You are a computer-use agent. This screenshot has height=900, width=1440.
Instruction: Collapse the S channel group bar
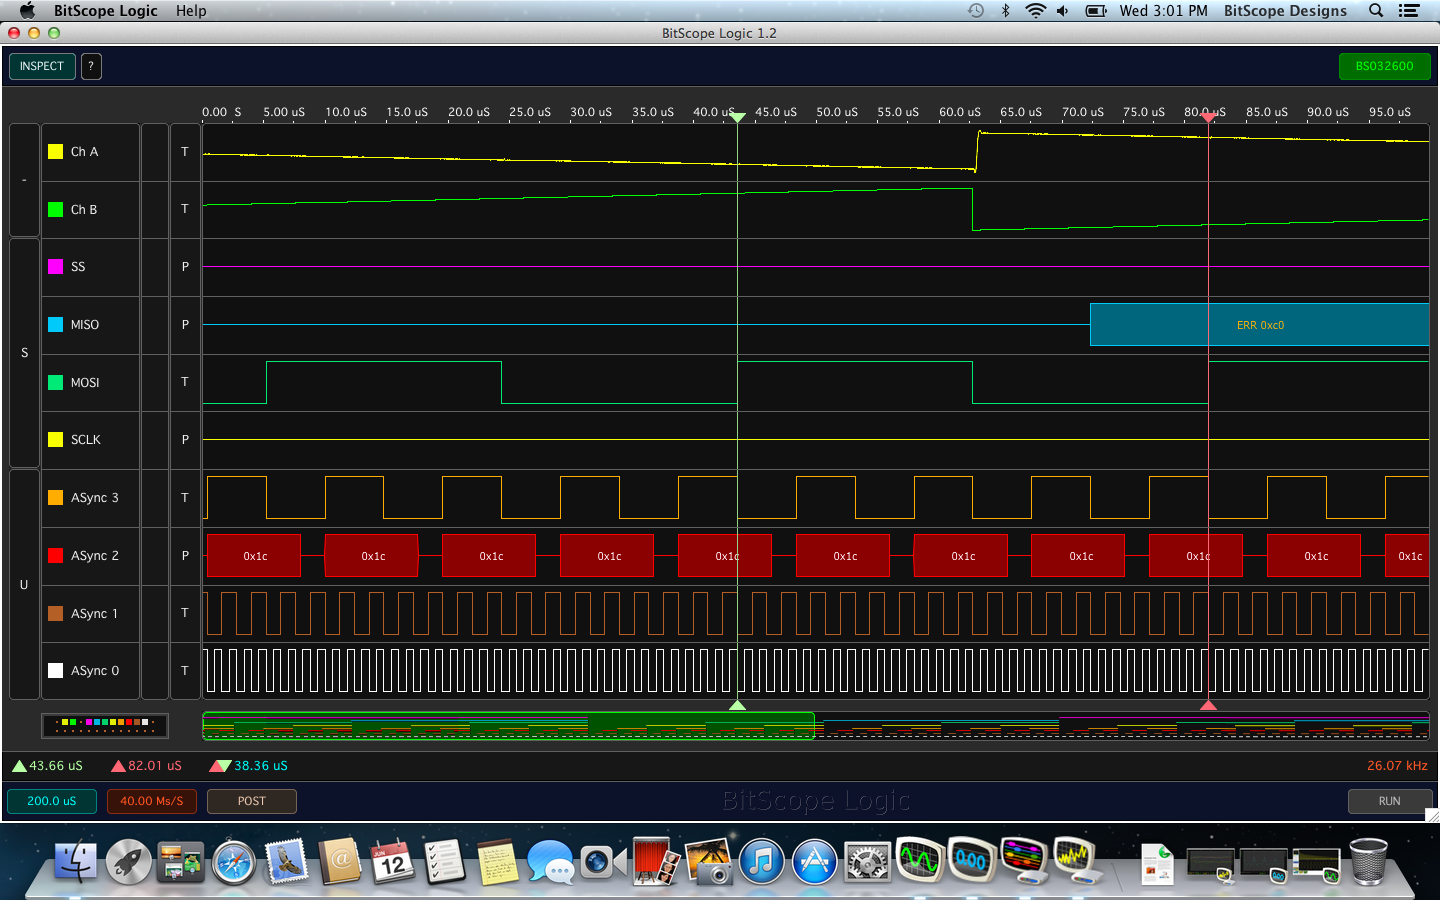point(25,353)
